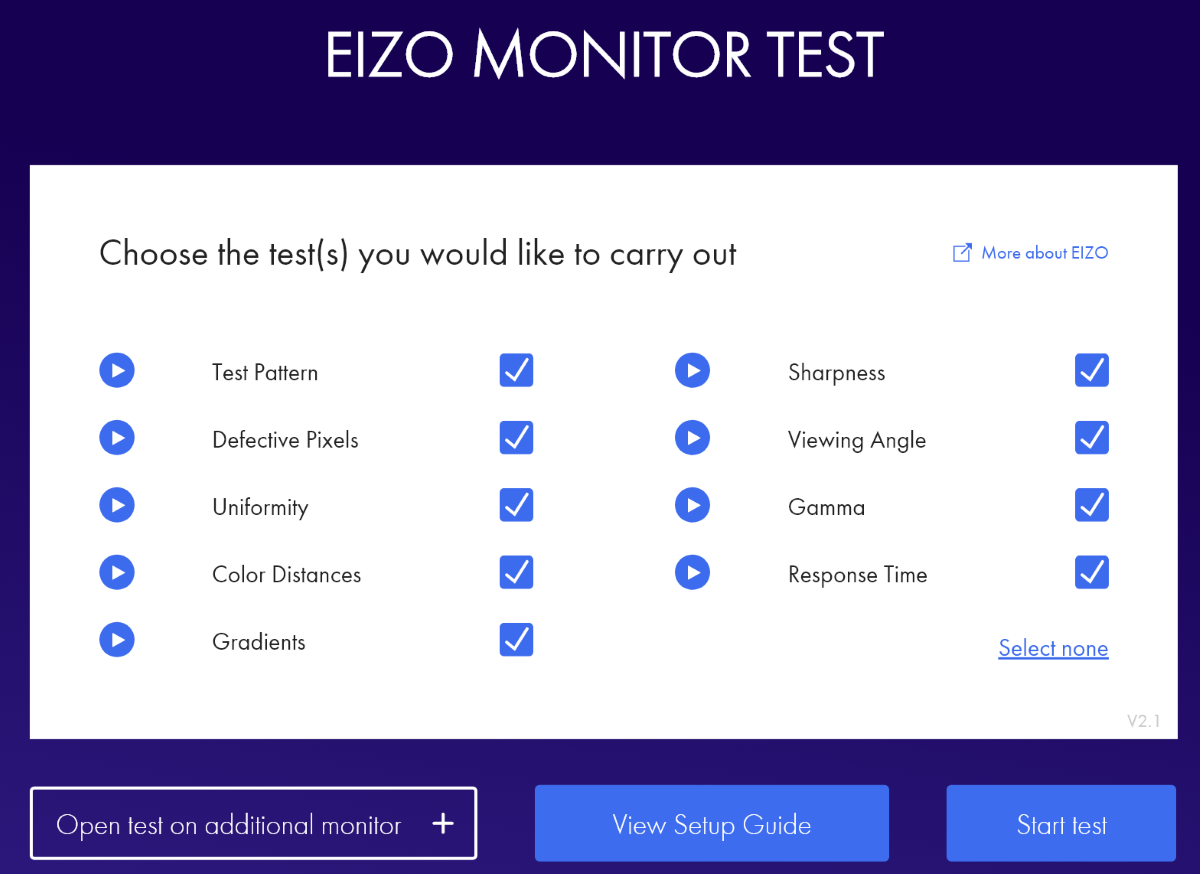Uncheck the Test Pattern checkbox
The height and width of the screenshot is (874, 1200).
pos(516,370)
